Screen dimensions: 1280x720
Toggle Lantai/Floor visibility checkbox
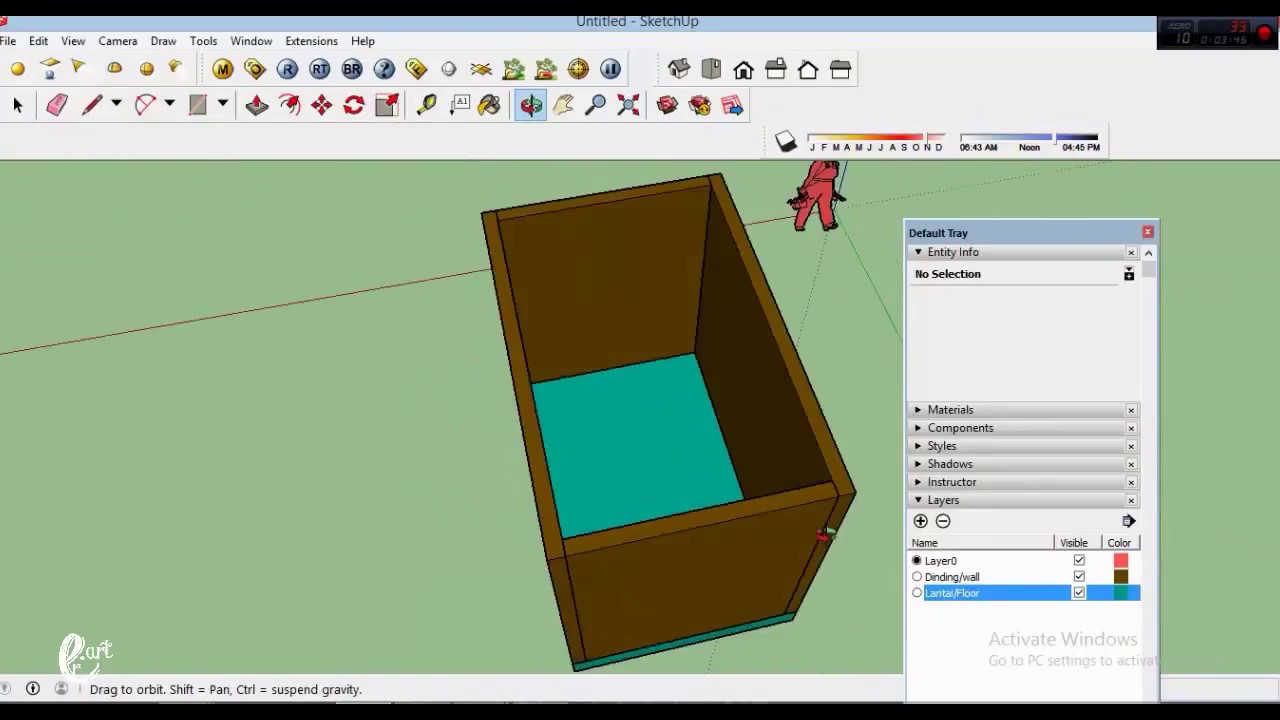tap(1079, 593)
